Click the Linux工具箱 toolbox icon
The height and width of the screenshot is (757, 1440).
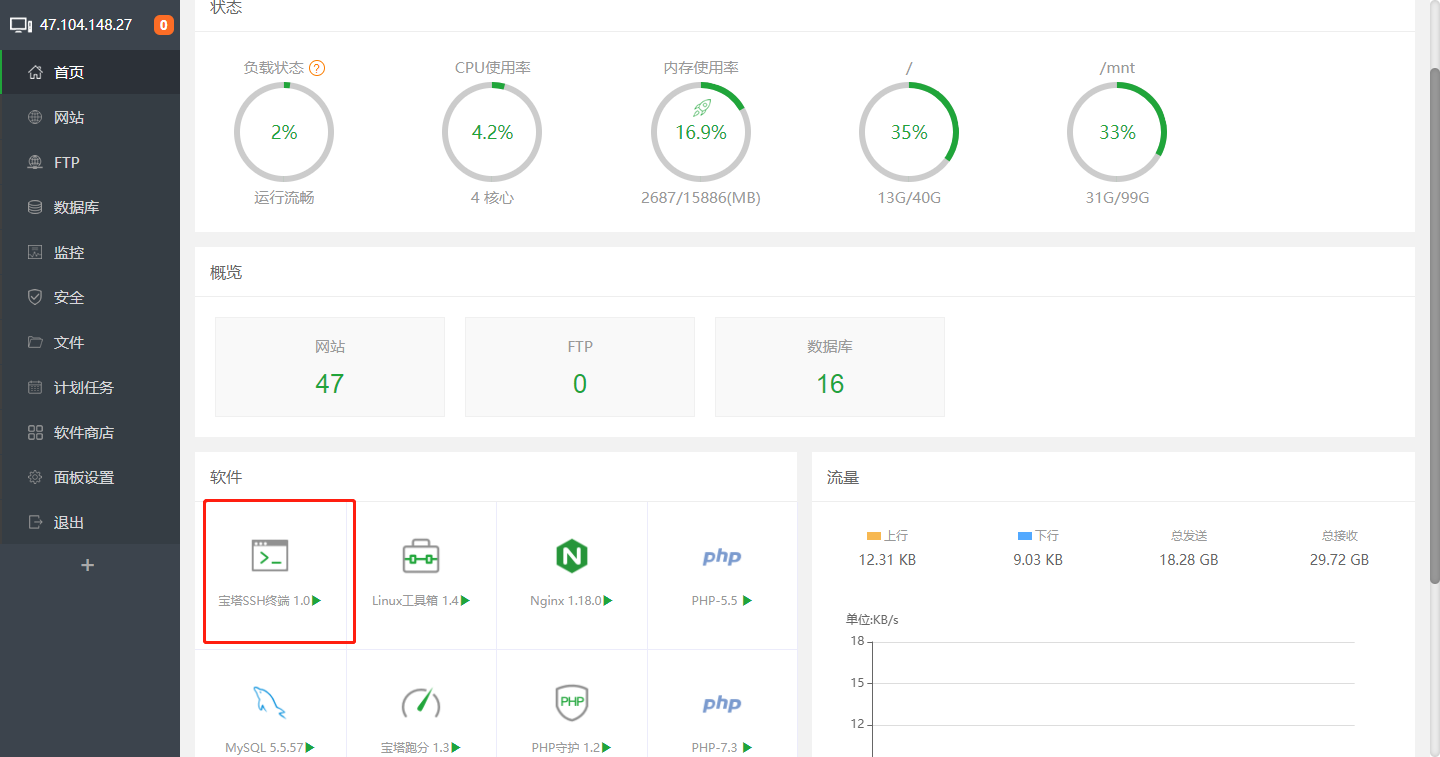point(421,556)
